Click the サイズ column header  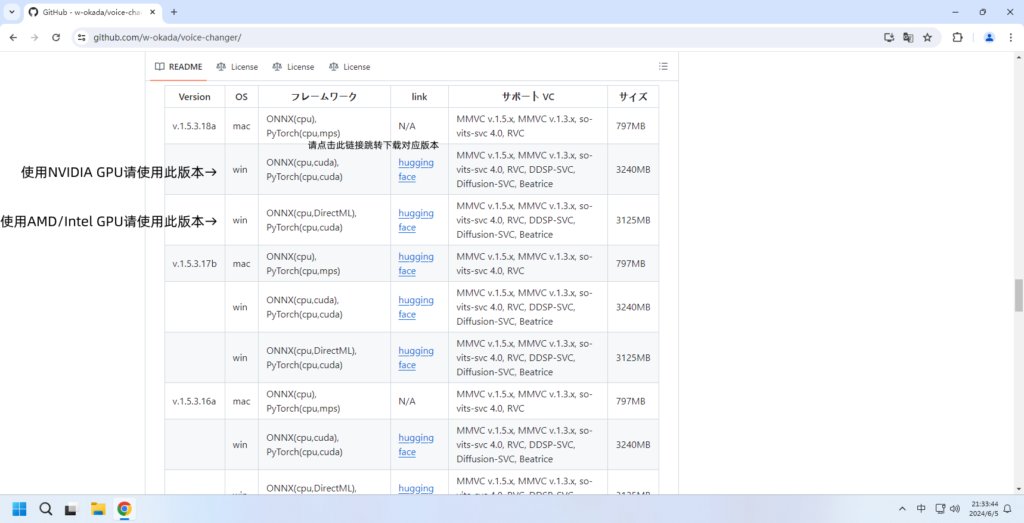click(633, 97)
